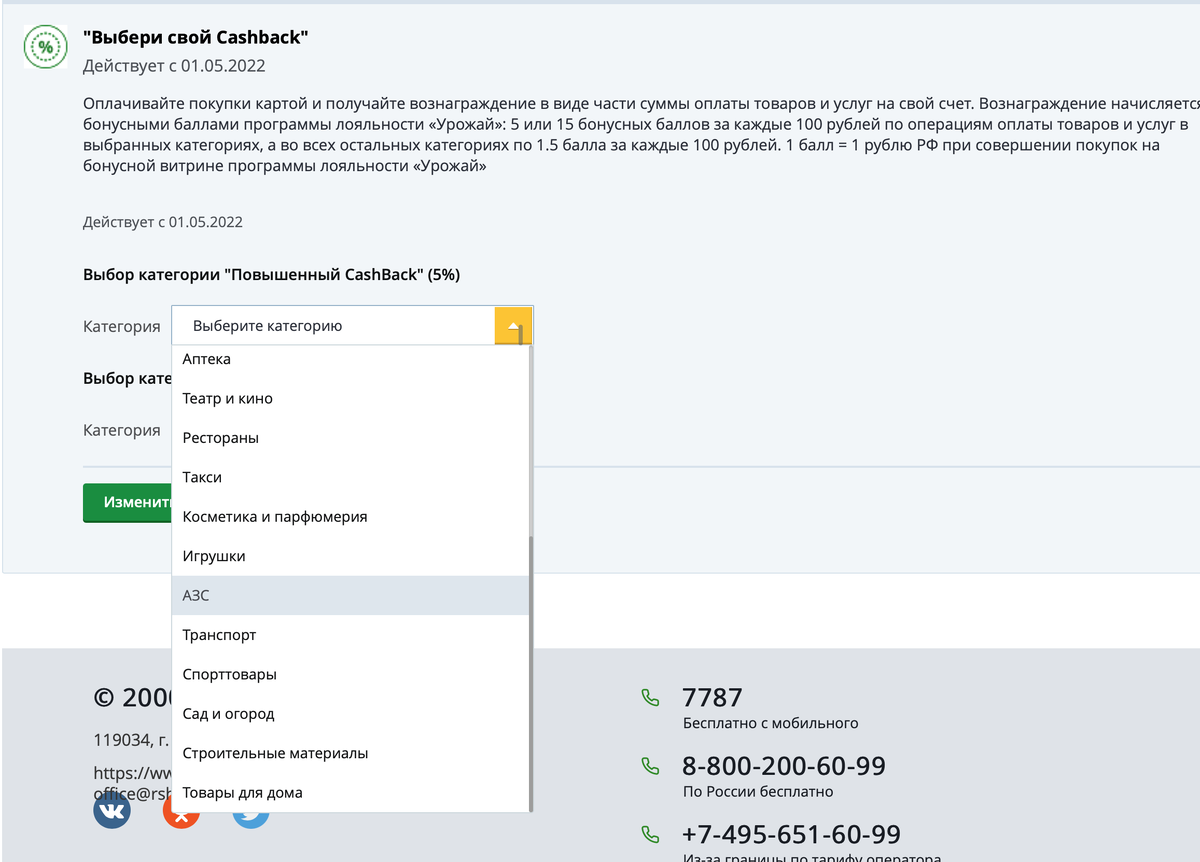Screen dimensions: 1200x862
Task: Click the phone number 8-800-200-60-99
Action: pyautogui.click(x=784, y=766)
